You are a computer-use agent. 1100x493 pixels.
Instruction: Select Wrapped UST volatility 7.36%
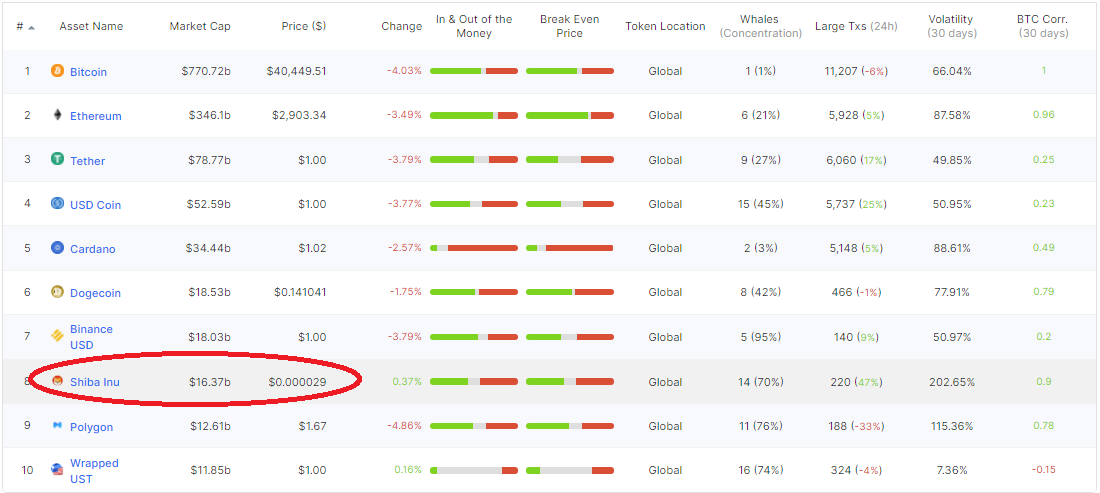[x=951, y=470]
